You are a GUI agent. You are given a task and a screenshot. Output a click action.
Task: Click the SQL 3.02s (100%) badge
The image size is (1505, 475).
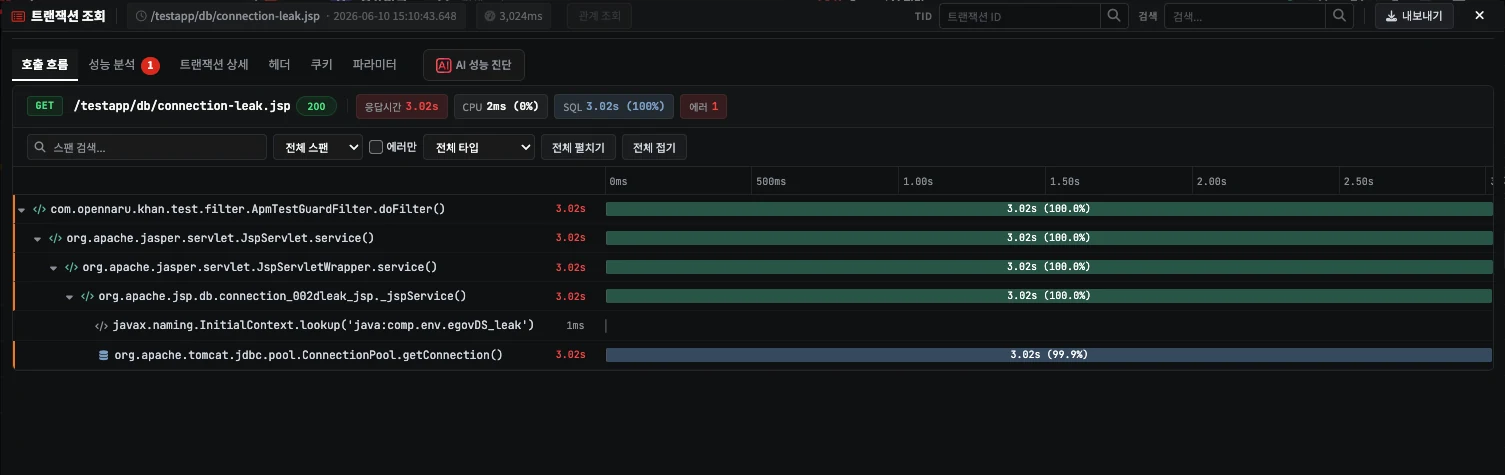point(613,106)
